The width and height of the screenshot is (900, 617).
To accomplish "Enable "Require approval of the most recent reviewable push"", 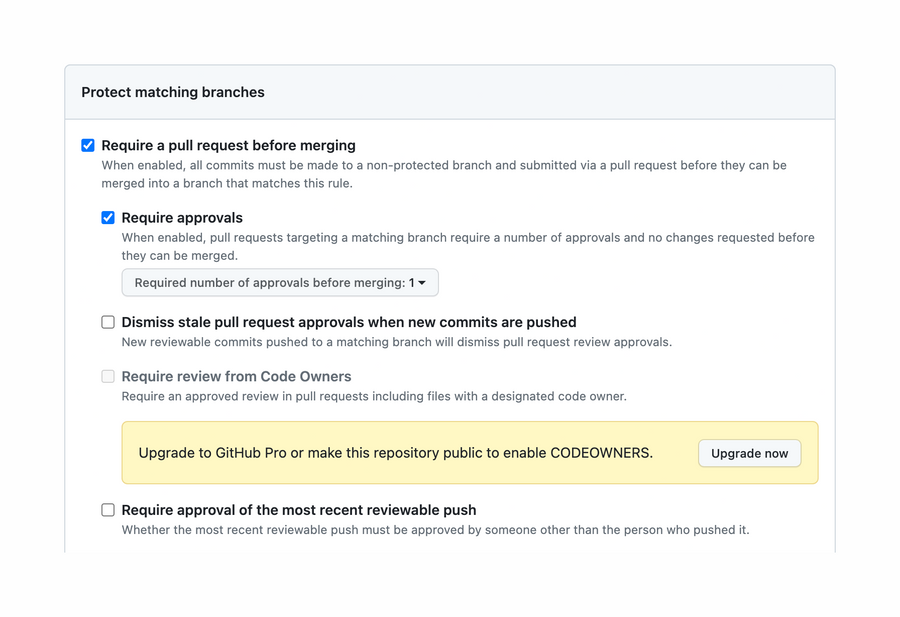I will 107,510.
